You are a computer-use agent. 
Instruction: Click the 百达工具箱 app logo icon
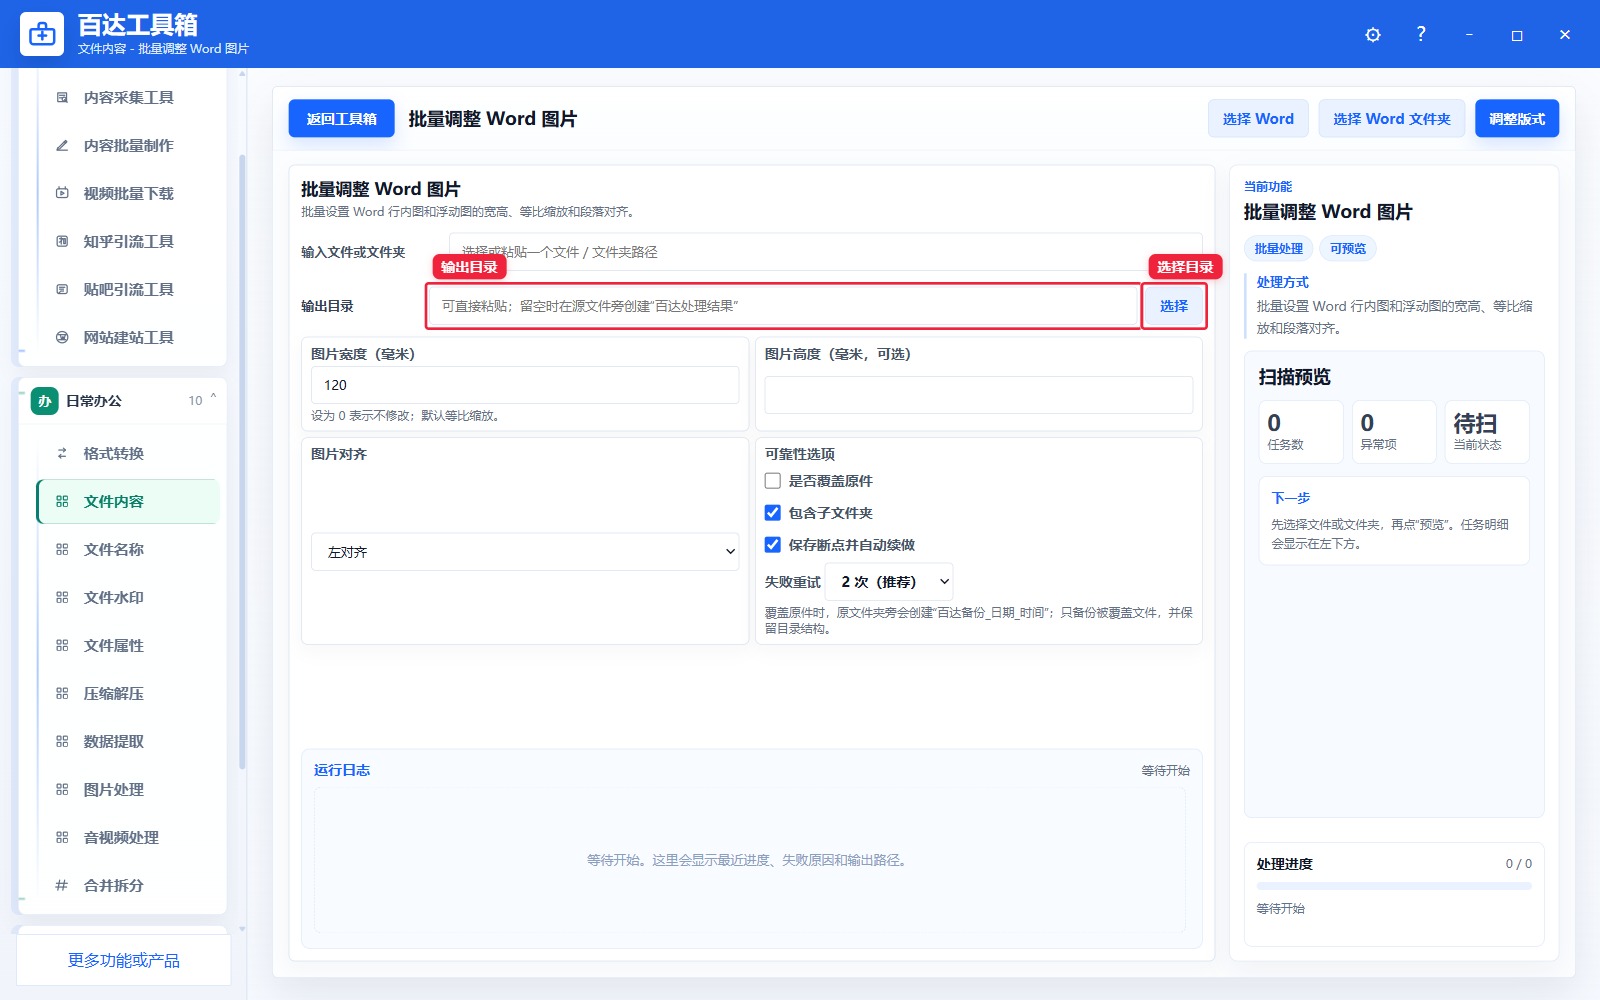42,34
